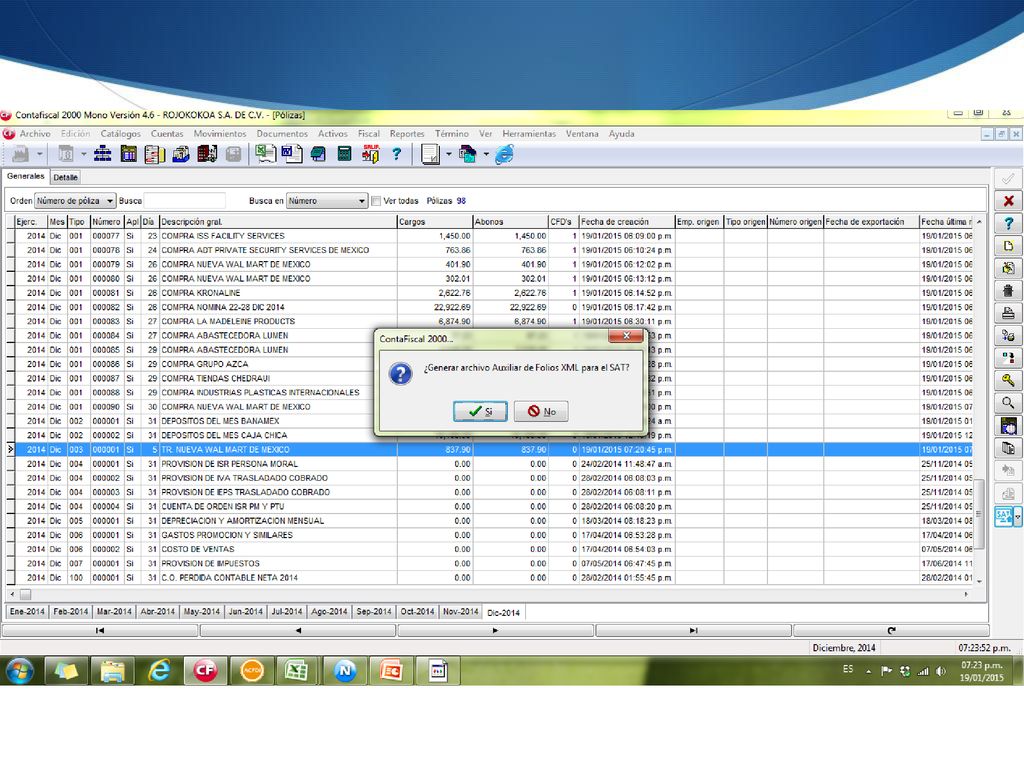Image resolution: width=1024 pixels, height=768 pixels.
Task: Click the magnifying glass search sidebar button
Action: (x=1008, y=403)
